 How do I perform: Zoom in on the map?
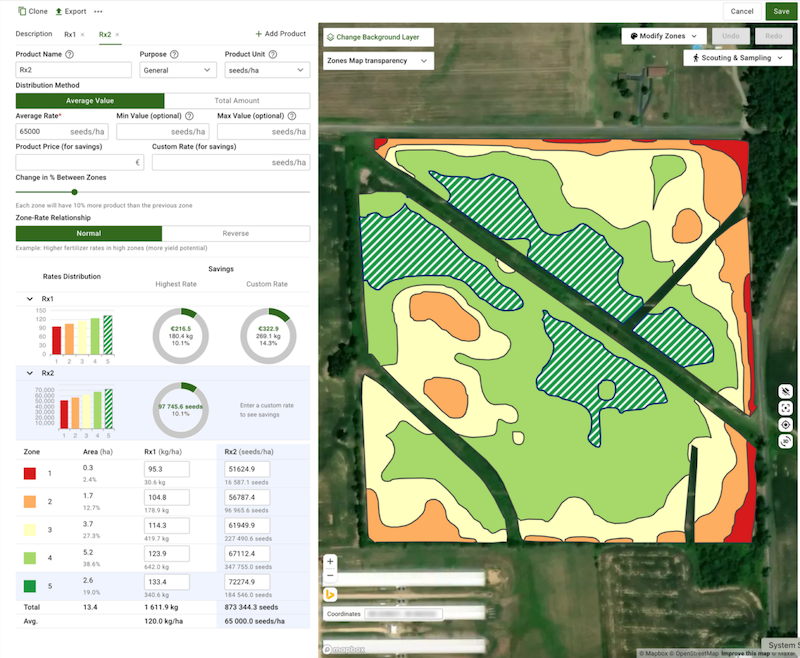click(x=330, y=561)
